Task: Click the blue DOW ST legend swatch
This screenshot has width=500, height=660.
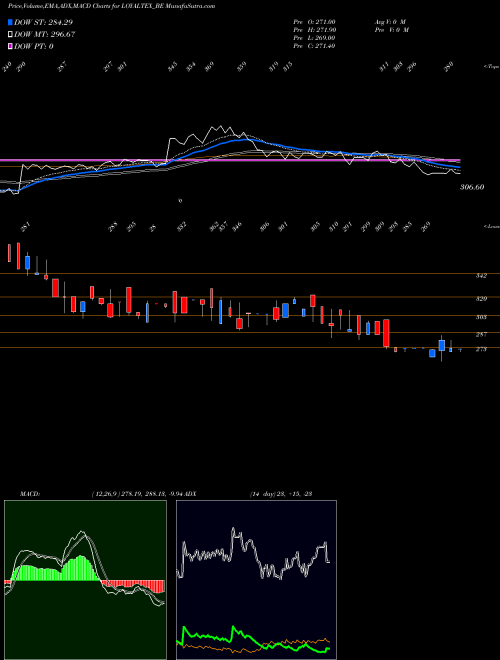Action: tap(10, 22)
